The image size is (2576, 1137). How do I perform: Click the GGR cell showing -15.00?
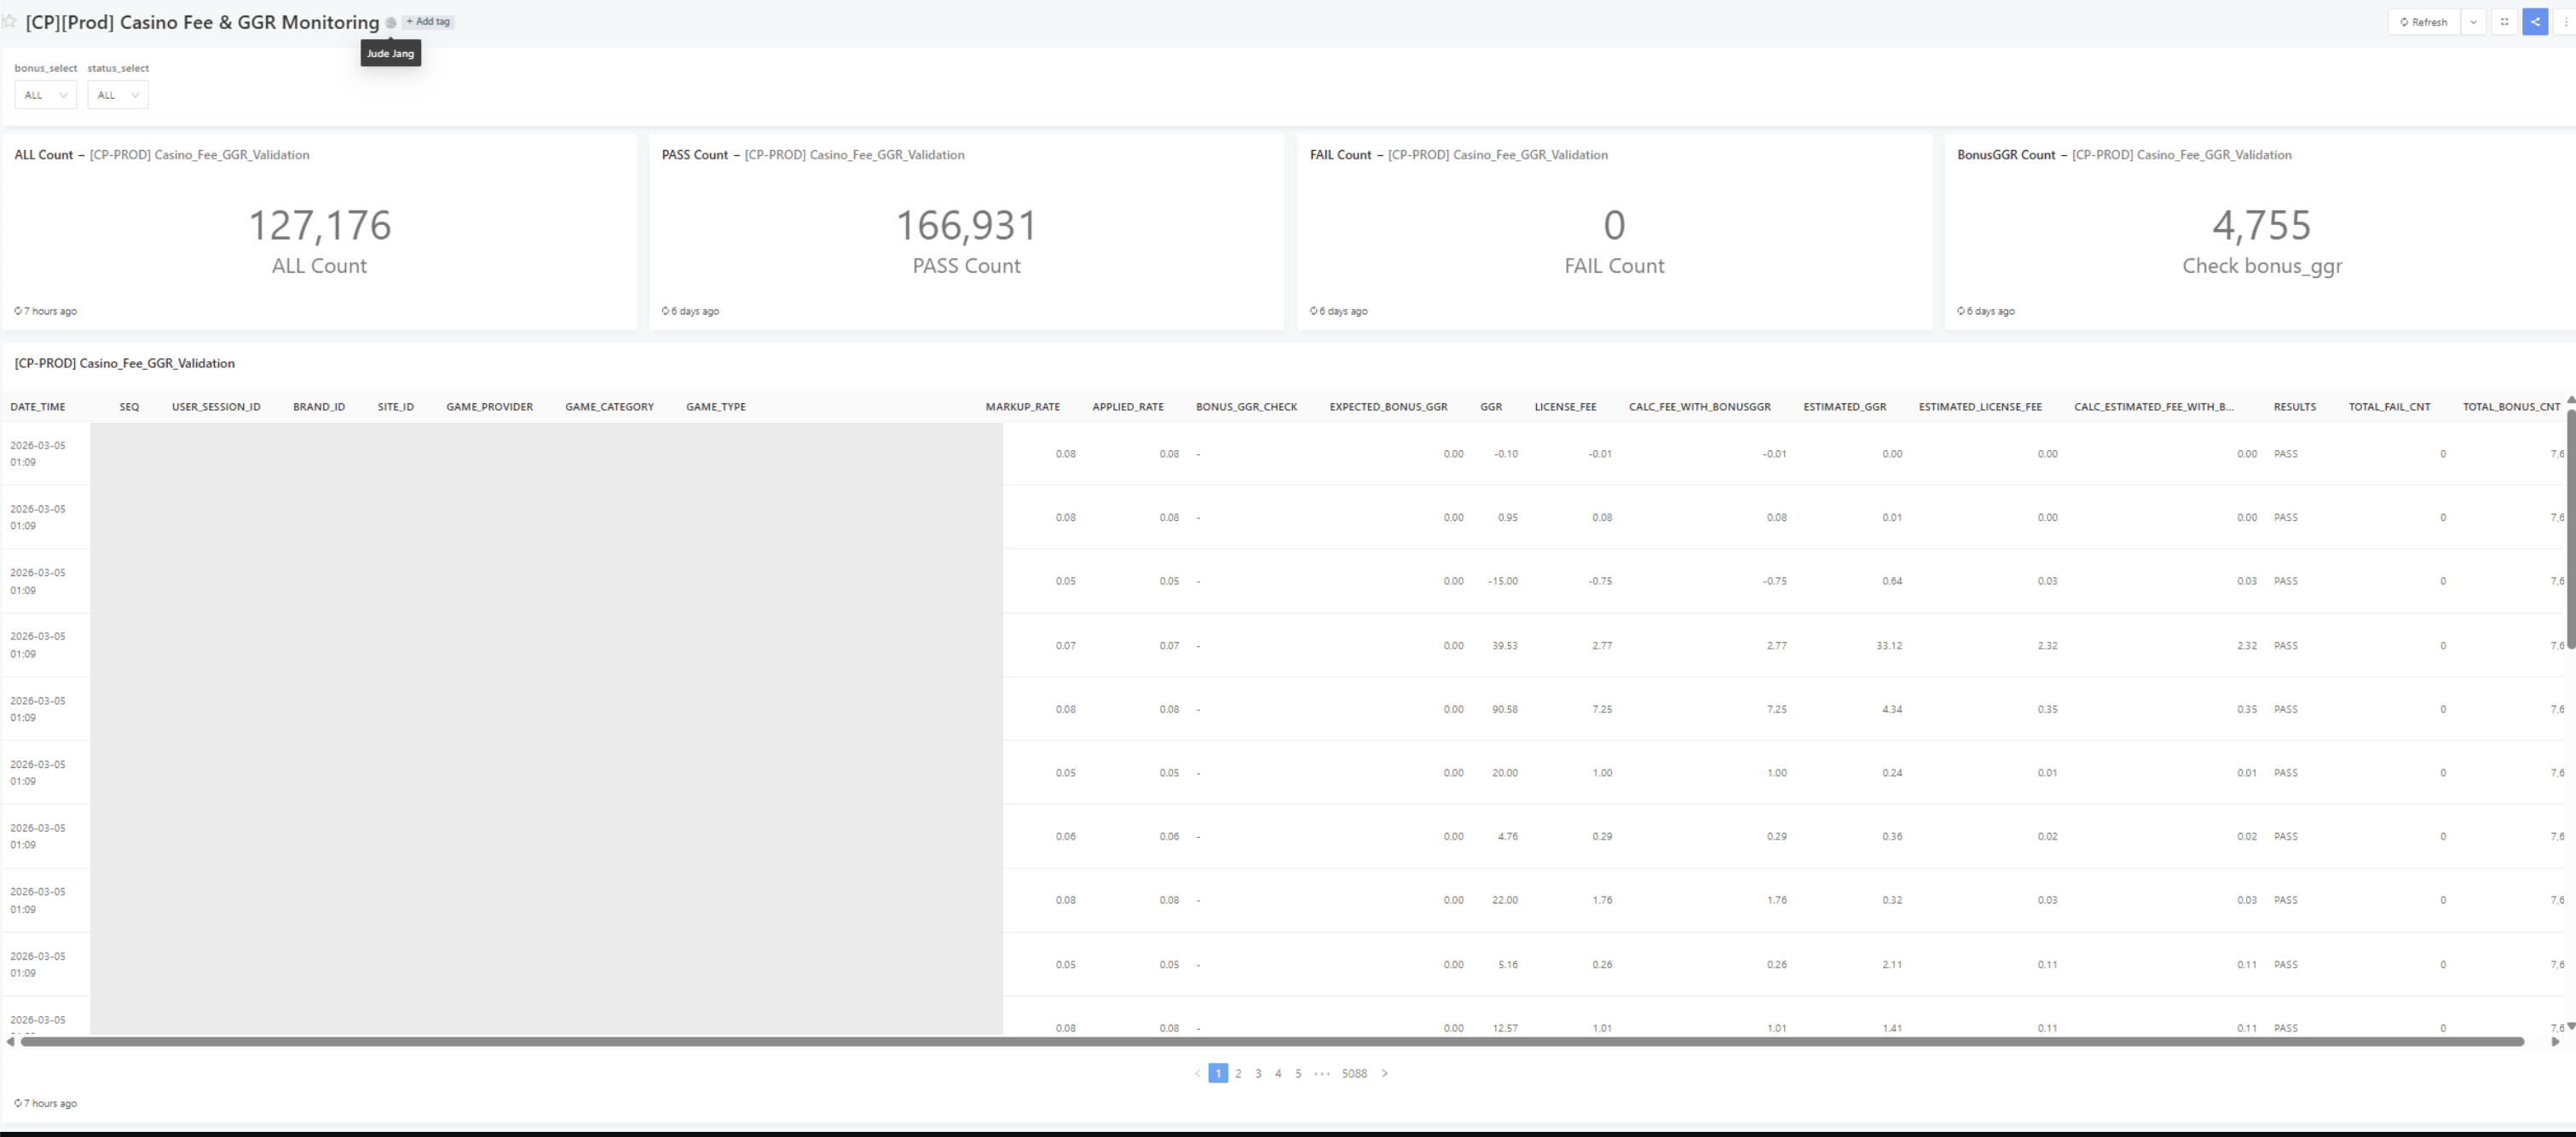(x=1502, y=581)
